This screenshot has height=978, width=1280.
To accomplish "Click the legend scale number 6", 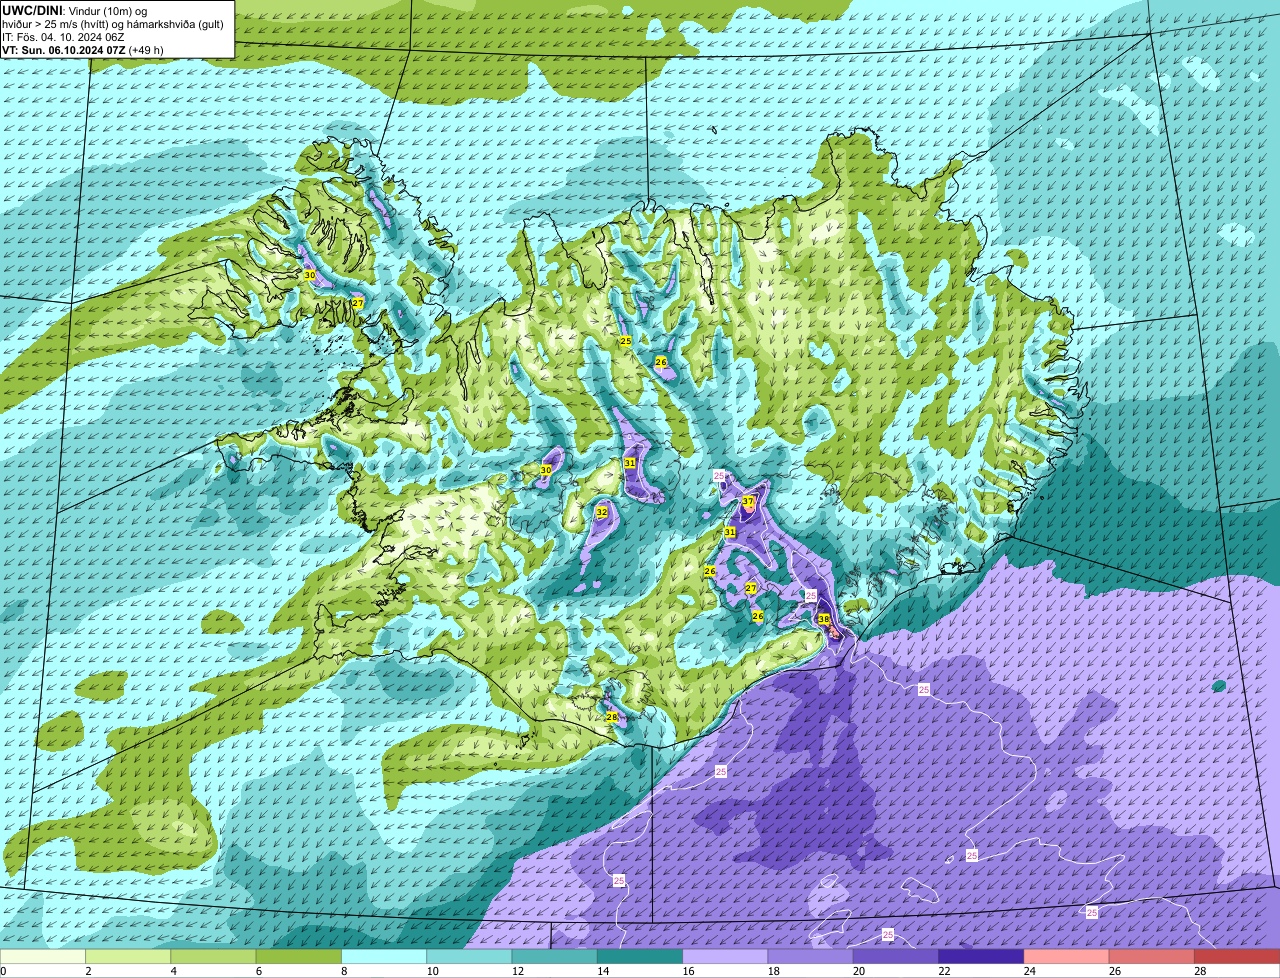I will point(258,971).
